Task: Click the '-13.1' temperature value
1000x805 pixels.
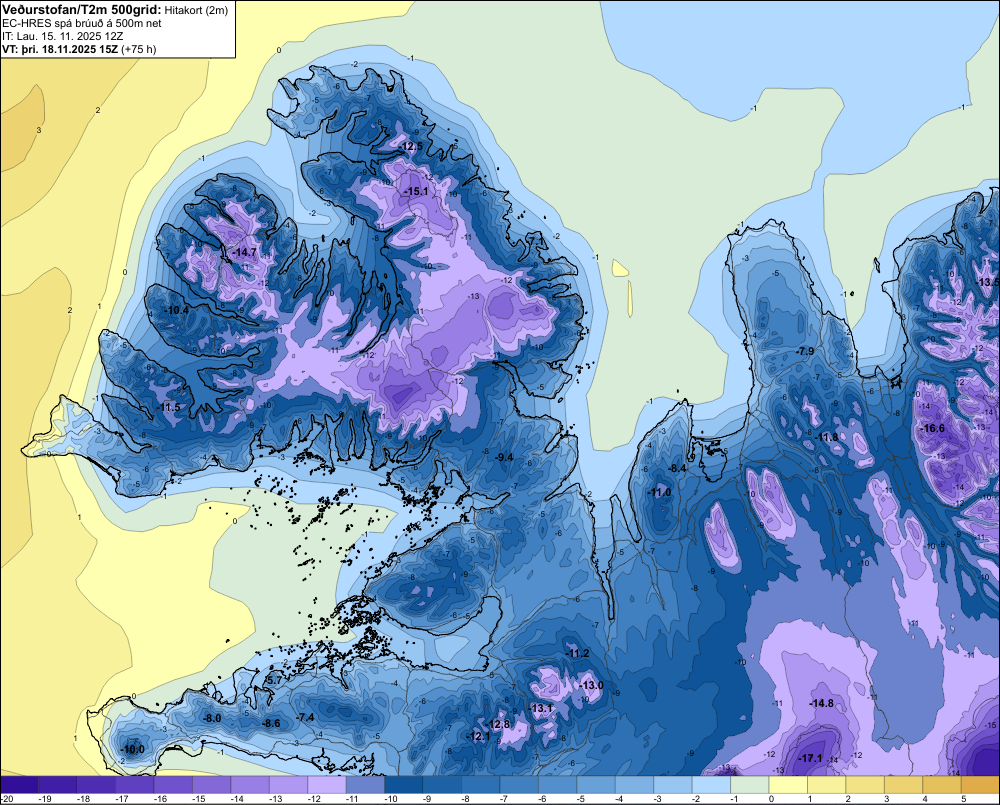Action: tap(541, 708)
